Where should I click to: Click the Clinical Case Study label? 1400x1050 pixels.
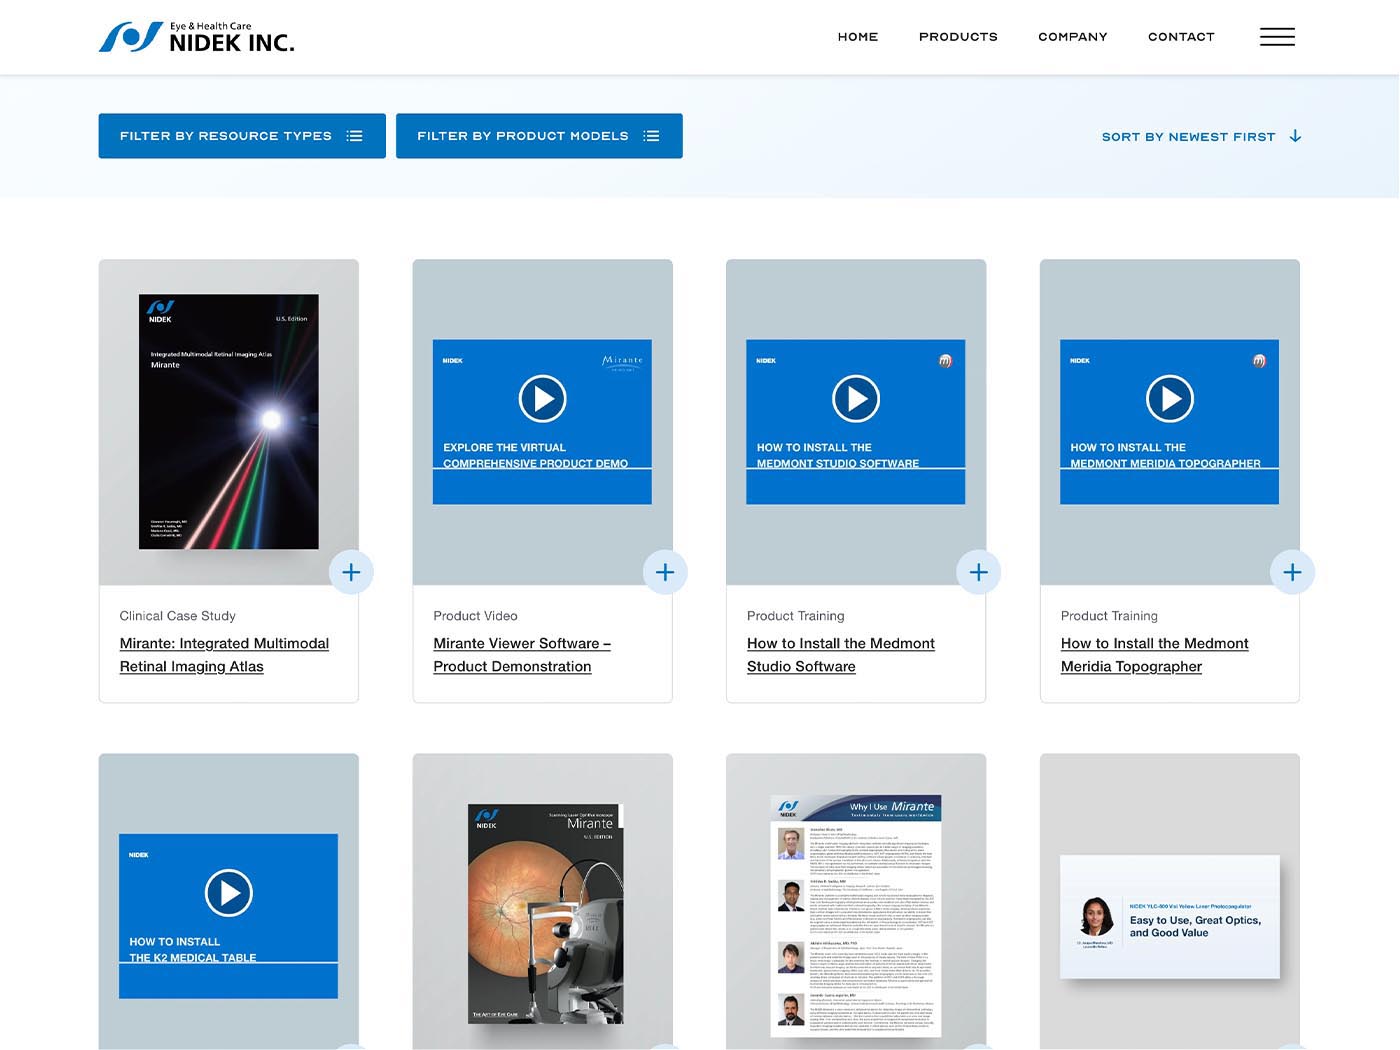178,616
